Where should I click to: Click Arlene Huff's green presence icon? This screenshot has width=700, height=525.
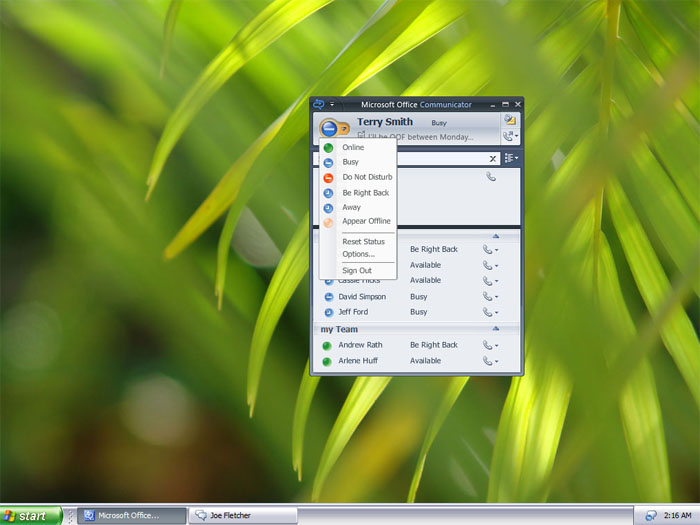(x=327, y=361)
